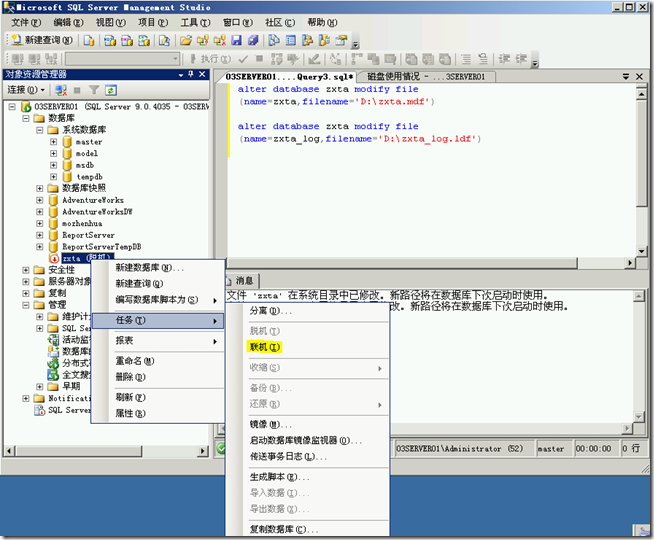This screenshot has height=540, width=654.
Task: Click the Increase Indent icon
Action: point(521,59)
